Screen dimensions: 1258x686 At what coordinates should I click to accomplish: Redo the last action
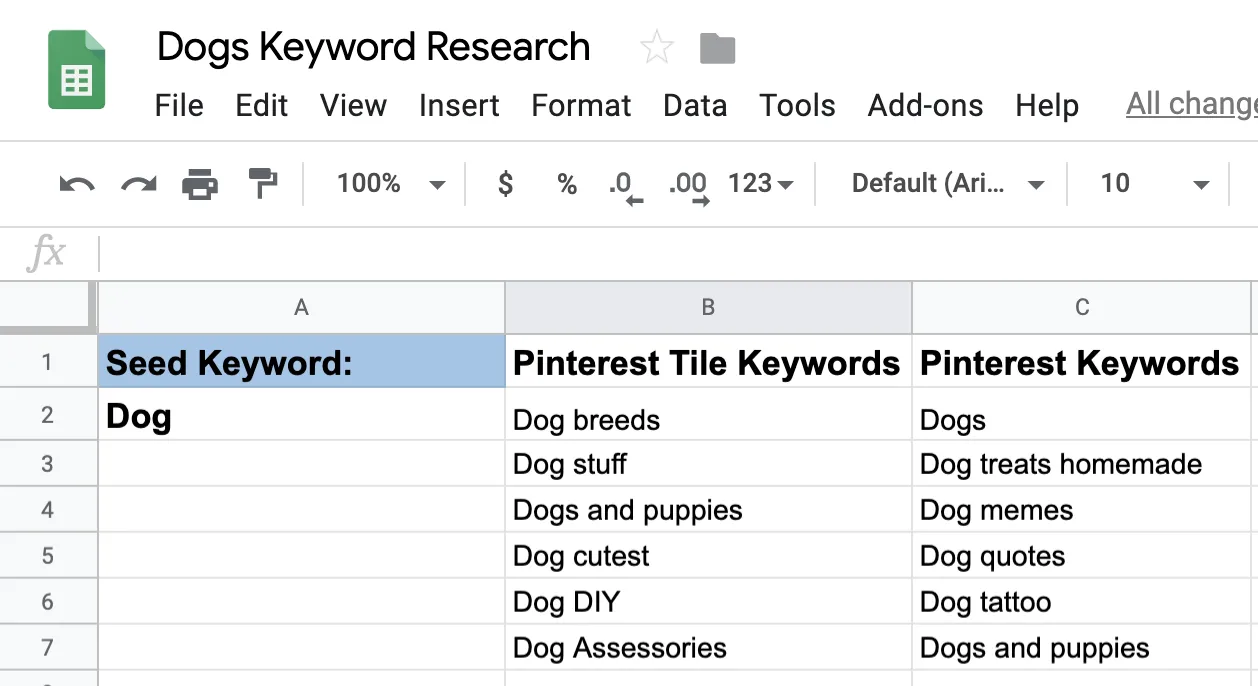point(139,184)
